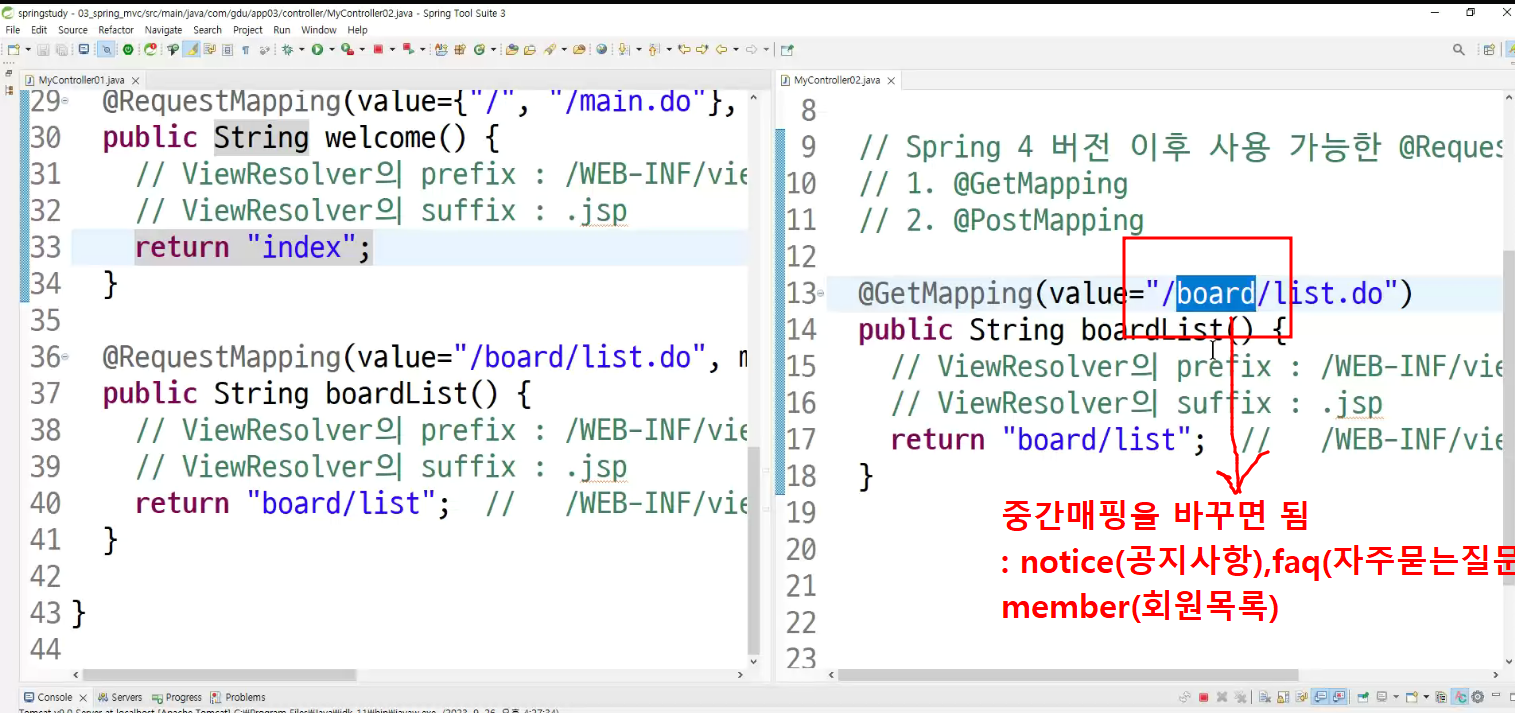This screenshot has height=713, width=1515.
Task: Toggle Pin Console button
Action: click(x=1363, y=697)
